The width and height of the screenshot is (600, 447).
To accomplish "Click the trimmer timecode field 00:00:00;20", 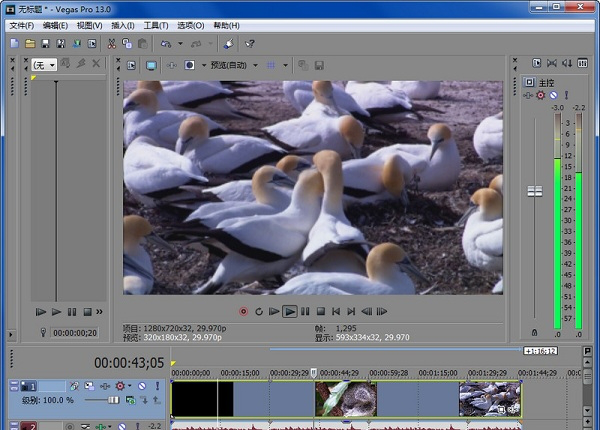I will [75, 333].
